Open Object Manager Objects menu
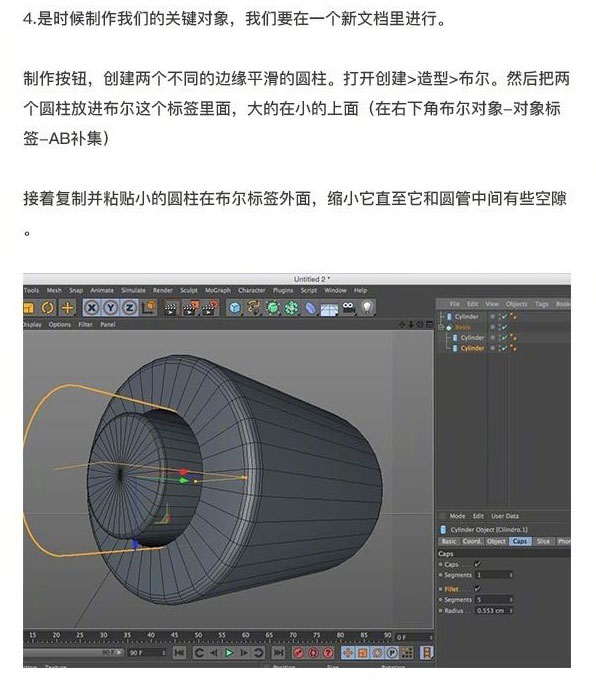 [x=517, y=304]
